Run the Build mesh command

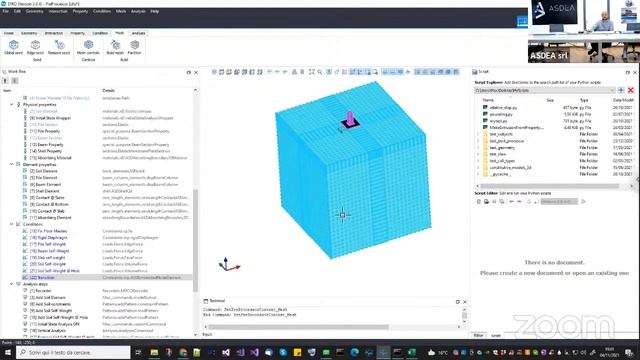click(115, 47)
